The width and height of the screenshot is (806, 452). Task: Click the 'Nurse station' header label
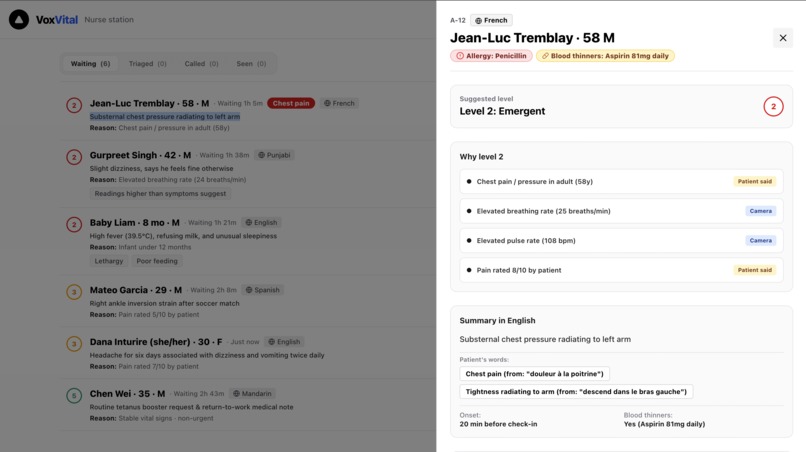pyautogui.click(x=109, y=20)
